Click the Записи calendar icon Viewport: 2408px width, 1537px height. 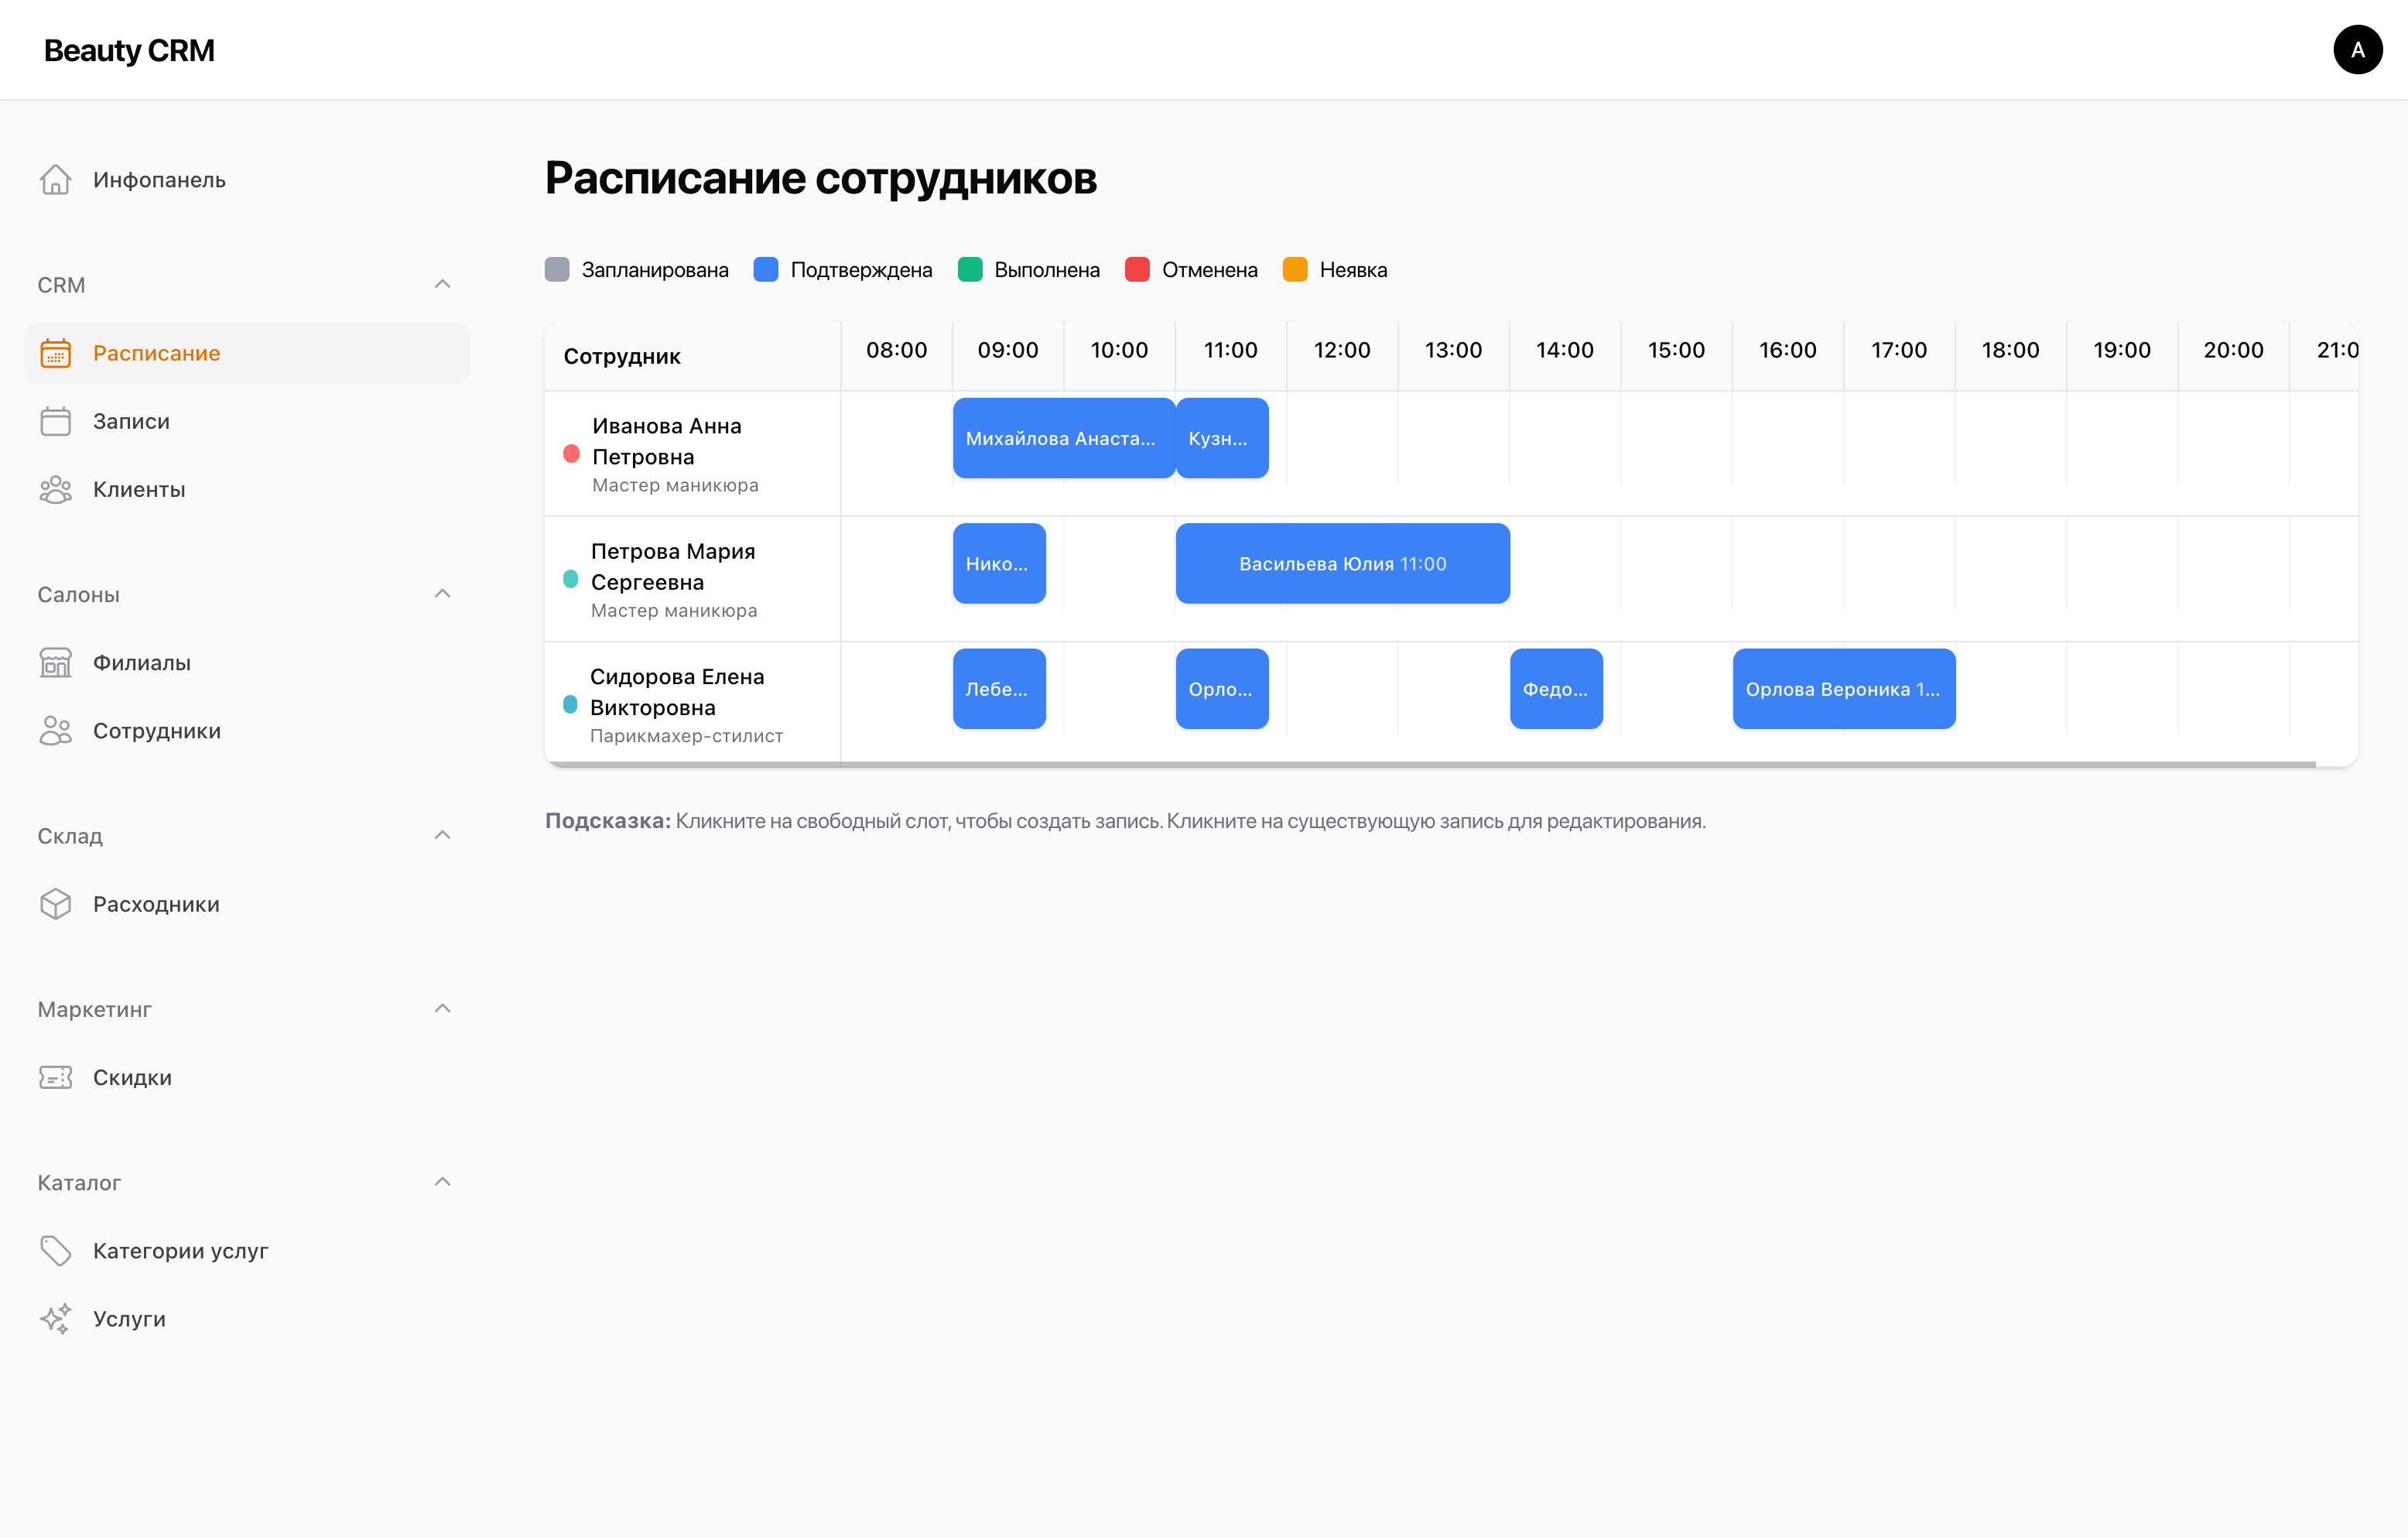point(56,421)
